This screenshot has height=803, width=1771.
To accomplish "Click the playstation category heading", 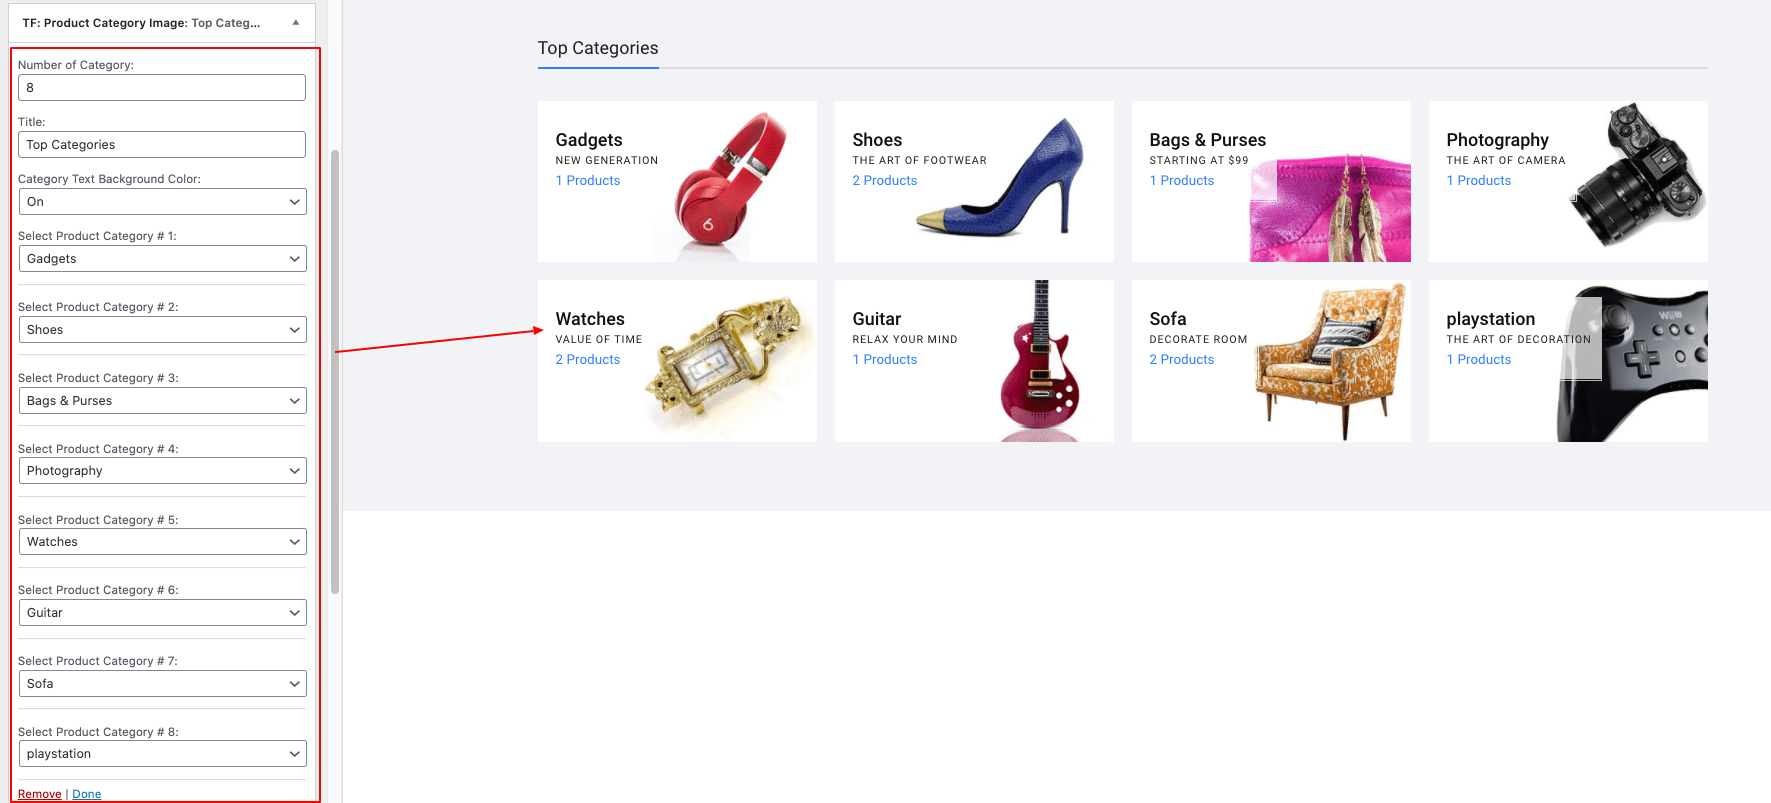I will 1490,319.
